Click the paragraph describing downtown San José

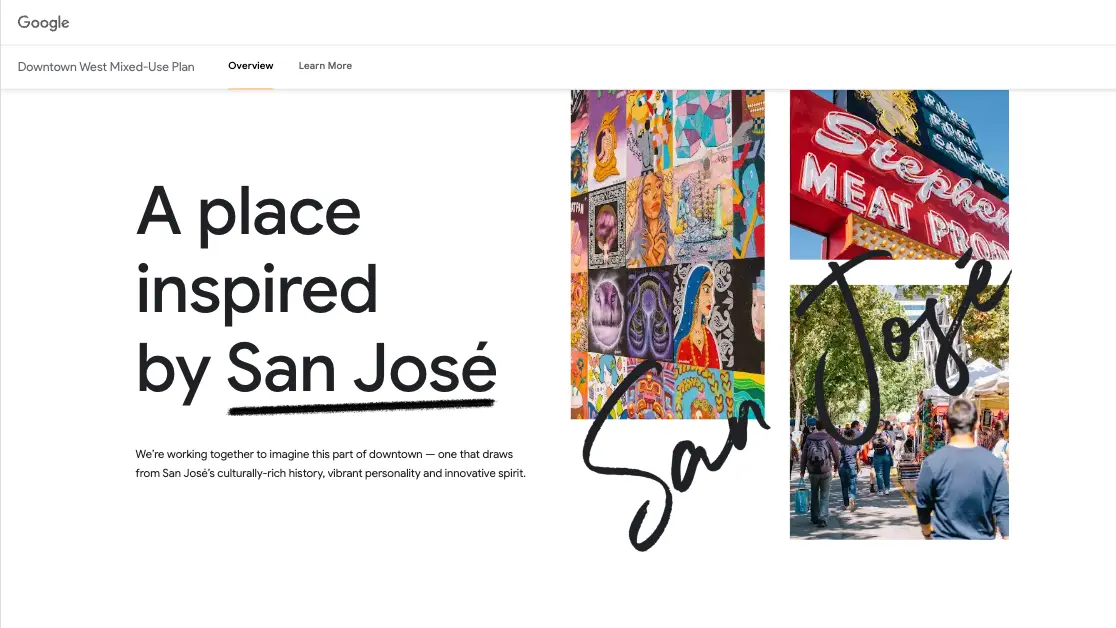(x=330, y=463)
